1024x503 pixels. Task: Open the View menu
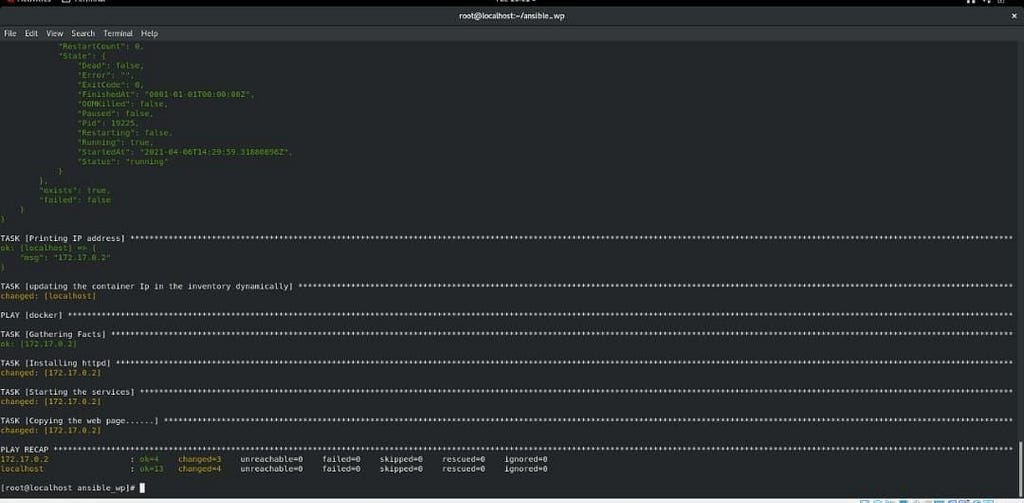(55, 33)
